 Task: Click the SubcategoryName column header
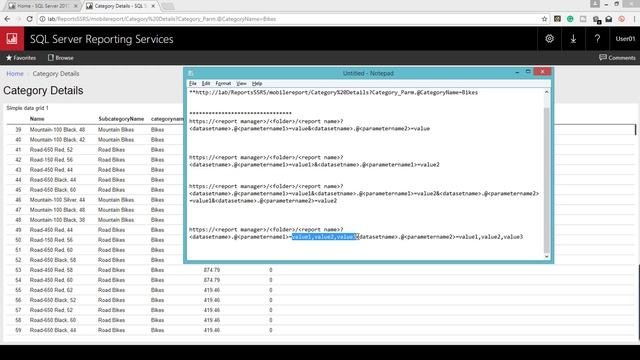(x=121, y=119)
